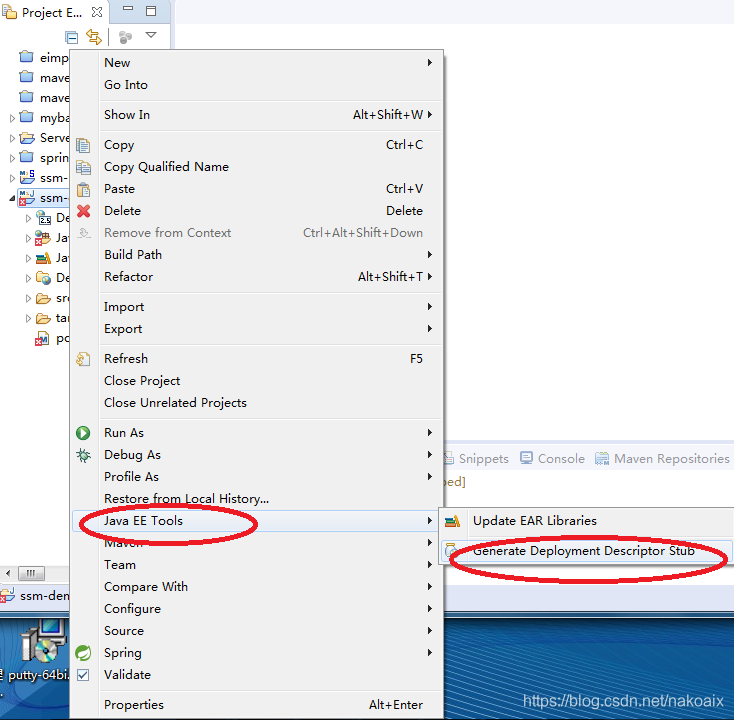Viewport: 734px width, 720px height.
Task: Open the New submenu
Action: (x=257, y=63)
